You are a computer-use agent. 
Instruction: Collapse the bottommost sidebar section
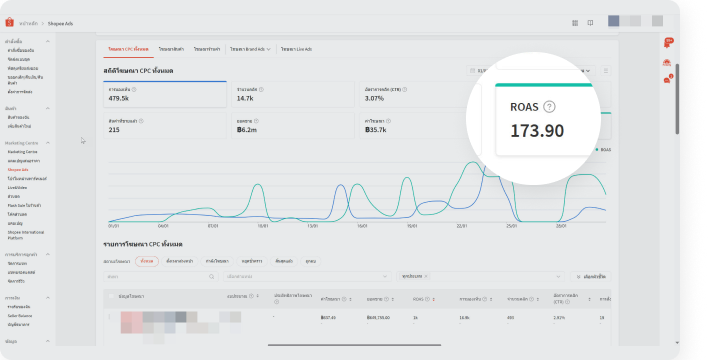click(x=47, y=341)
